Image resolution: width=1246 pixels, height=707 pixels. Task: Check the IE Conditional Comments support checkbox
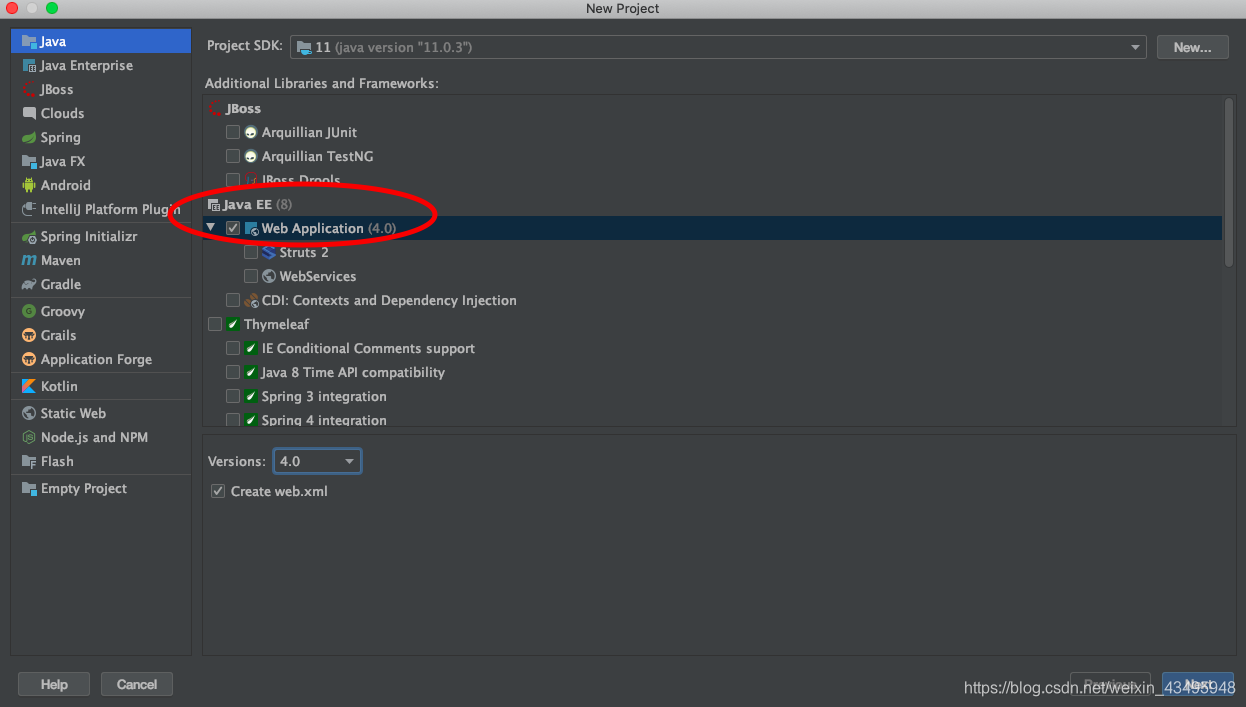233,349
